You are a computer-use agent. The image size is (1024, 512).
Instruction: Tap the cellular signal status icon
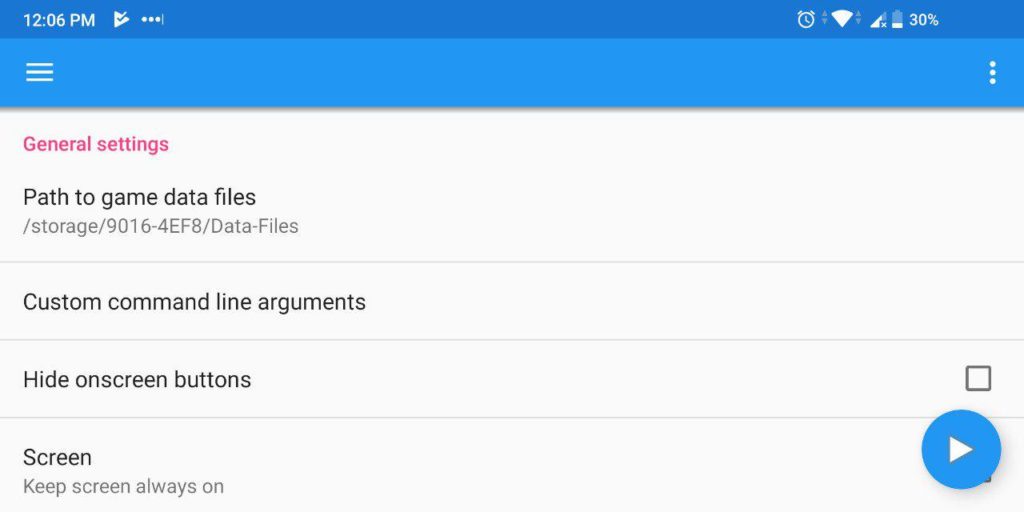pos(878,19)
